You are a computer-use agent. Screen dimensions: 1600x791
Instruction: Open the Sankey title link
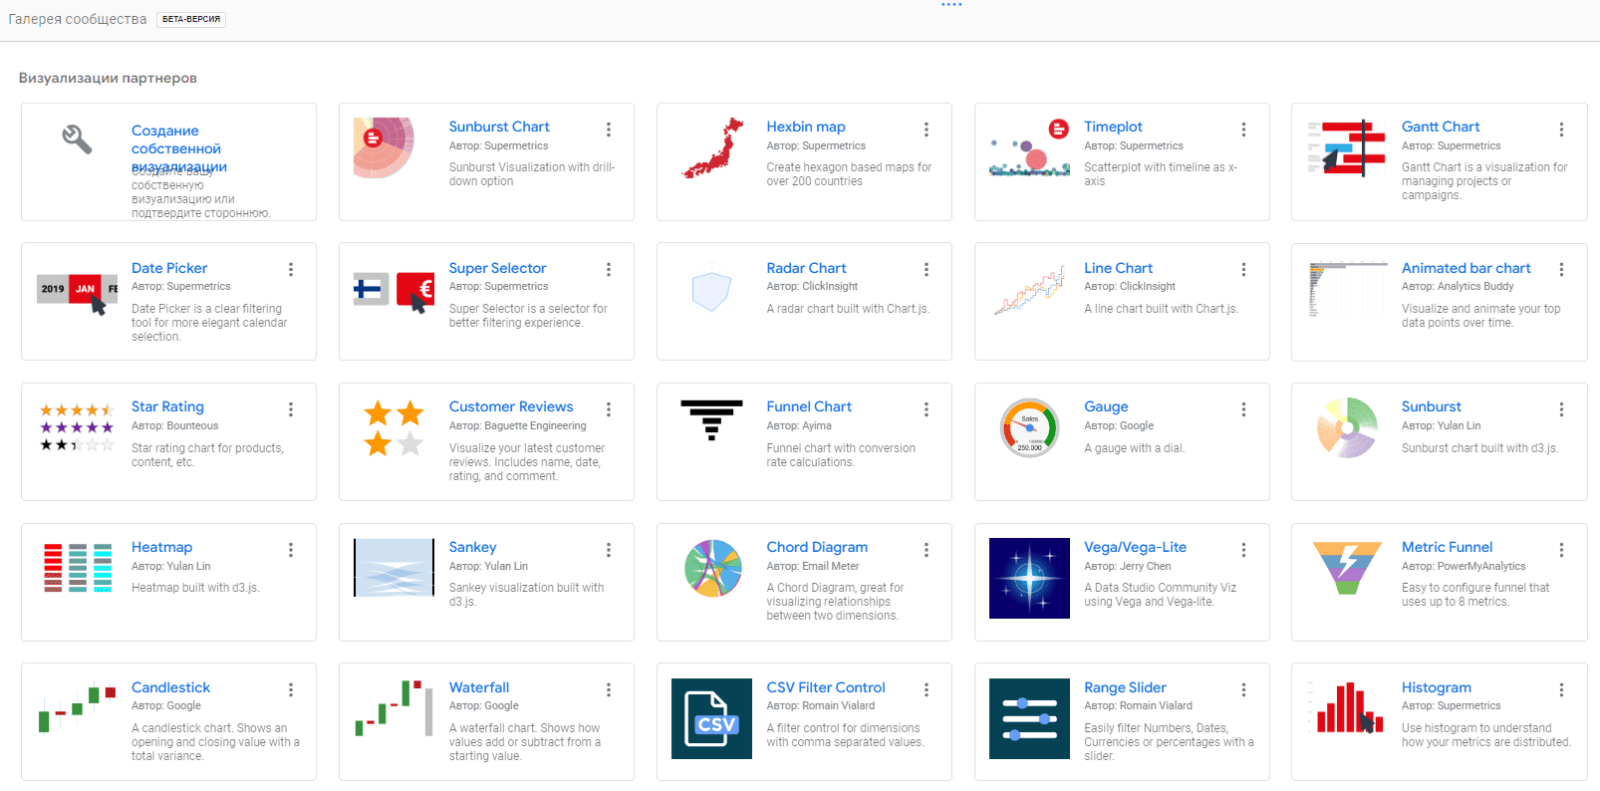(473, 547)
